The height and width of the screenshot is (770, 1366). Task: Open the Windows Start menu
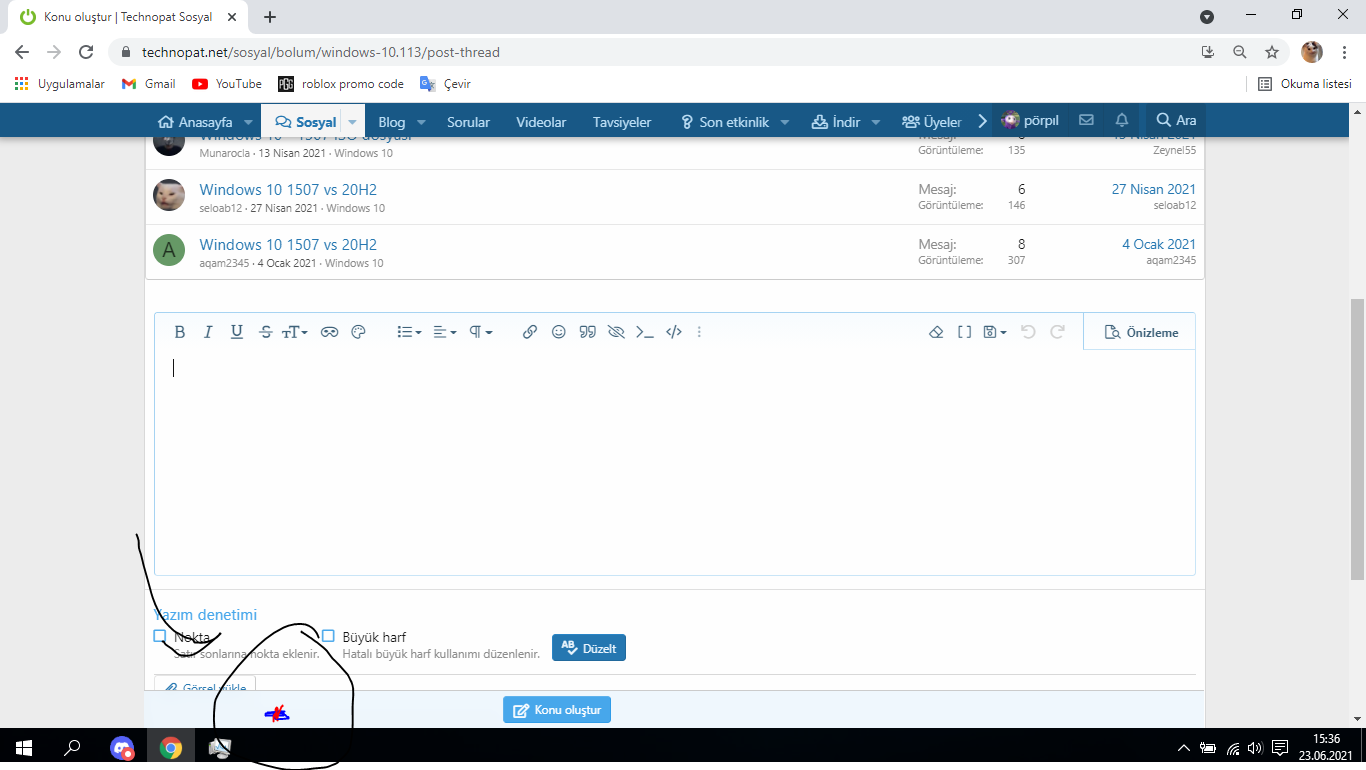(x=24, y=748)
